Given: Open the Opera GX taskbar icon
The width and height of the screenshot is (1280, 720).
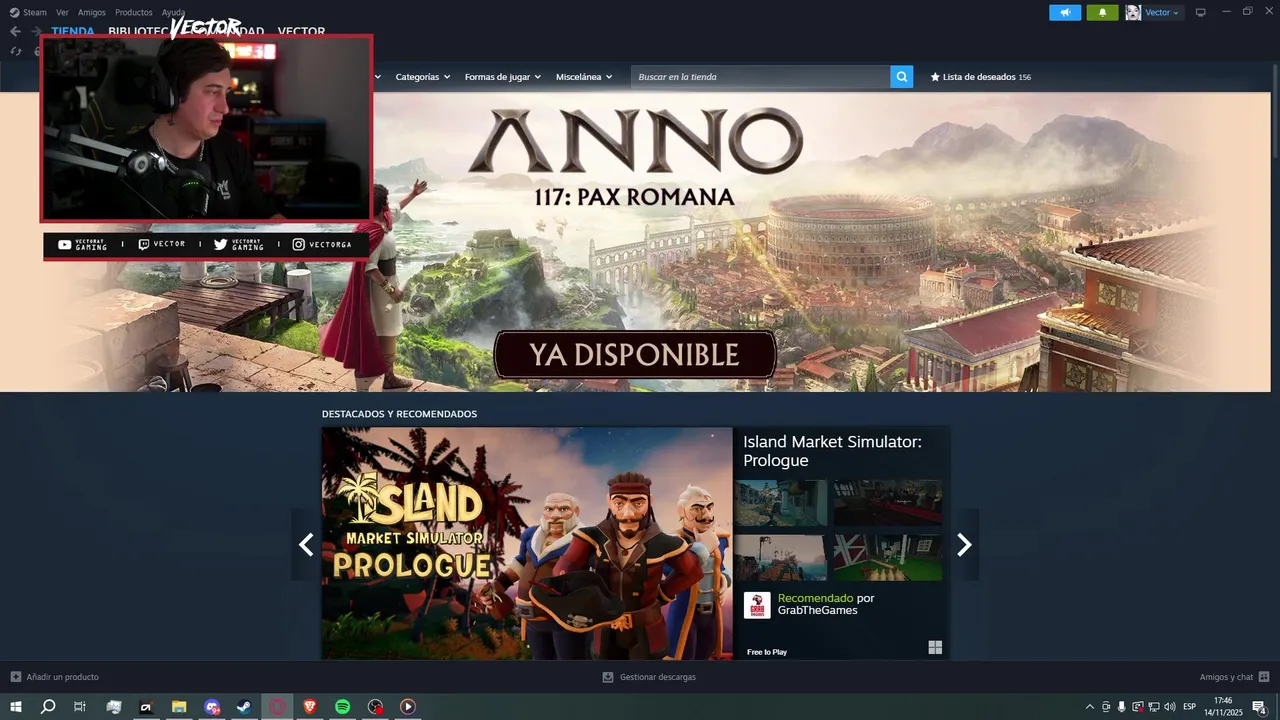Looking at the screenshot, I should coord(277,707).
